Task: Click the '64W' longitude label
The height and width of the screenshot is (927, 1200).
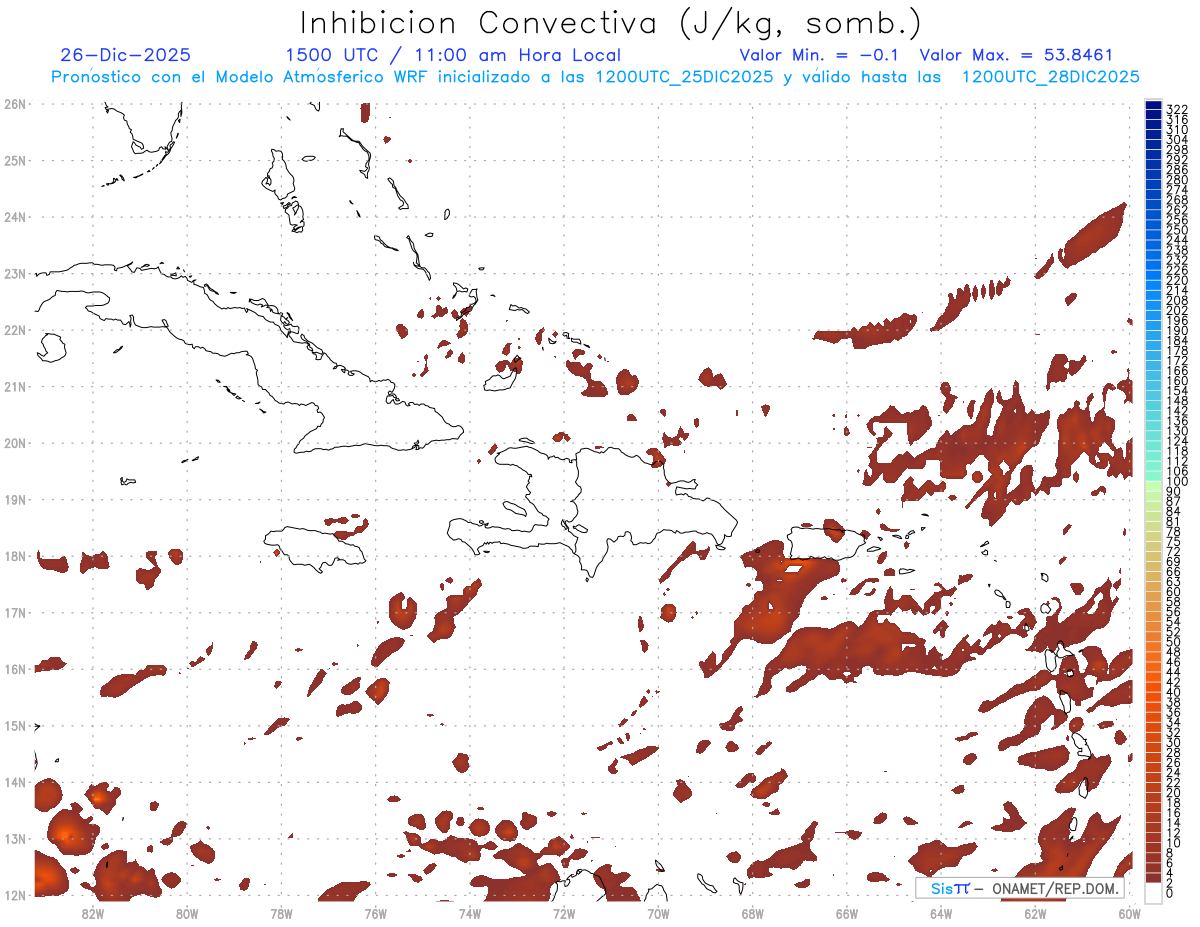Action: 941,913
